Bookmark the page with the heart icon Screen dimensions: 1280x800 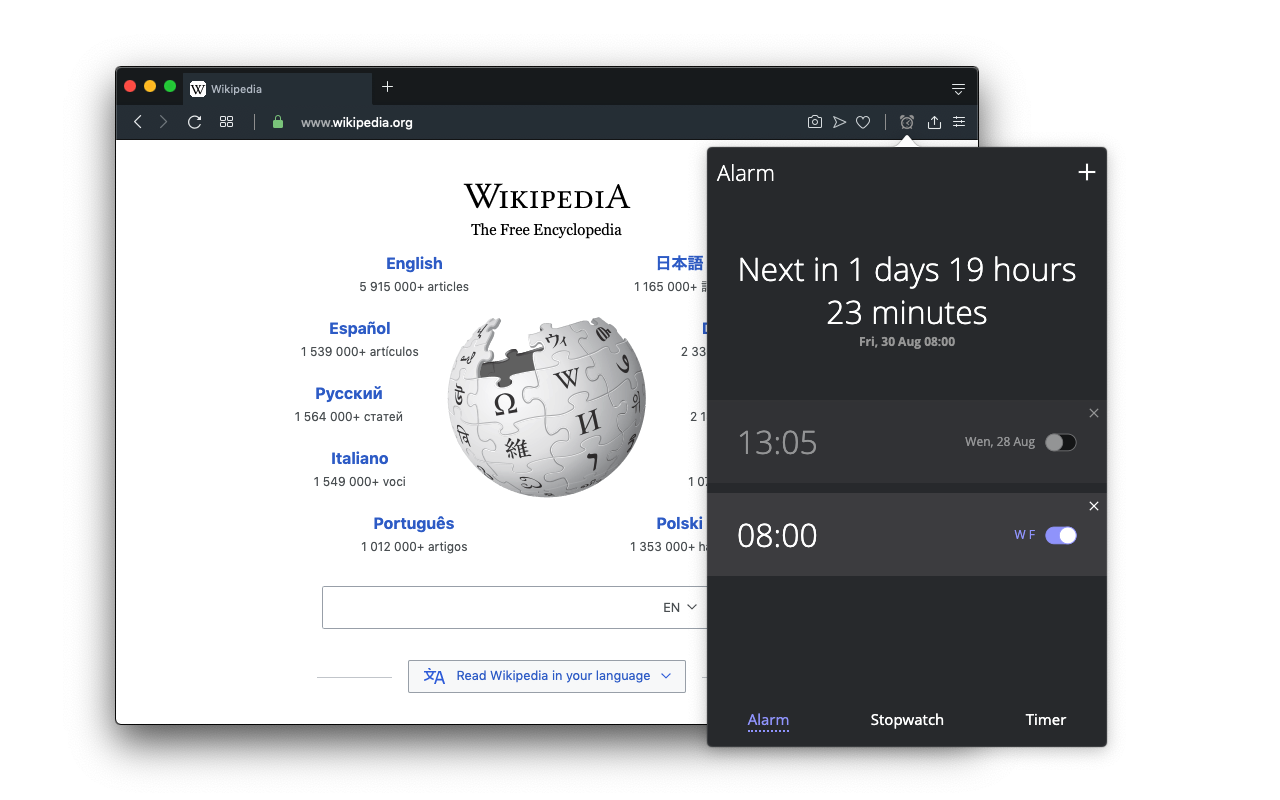click(863, 122)
